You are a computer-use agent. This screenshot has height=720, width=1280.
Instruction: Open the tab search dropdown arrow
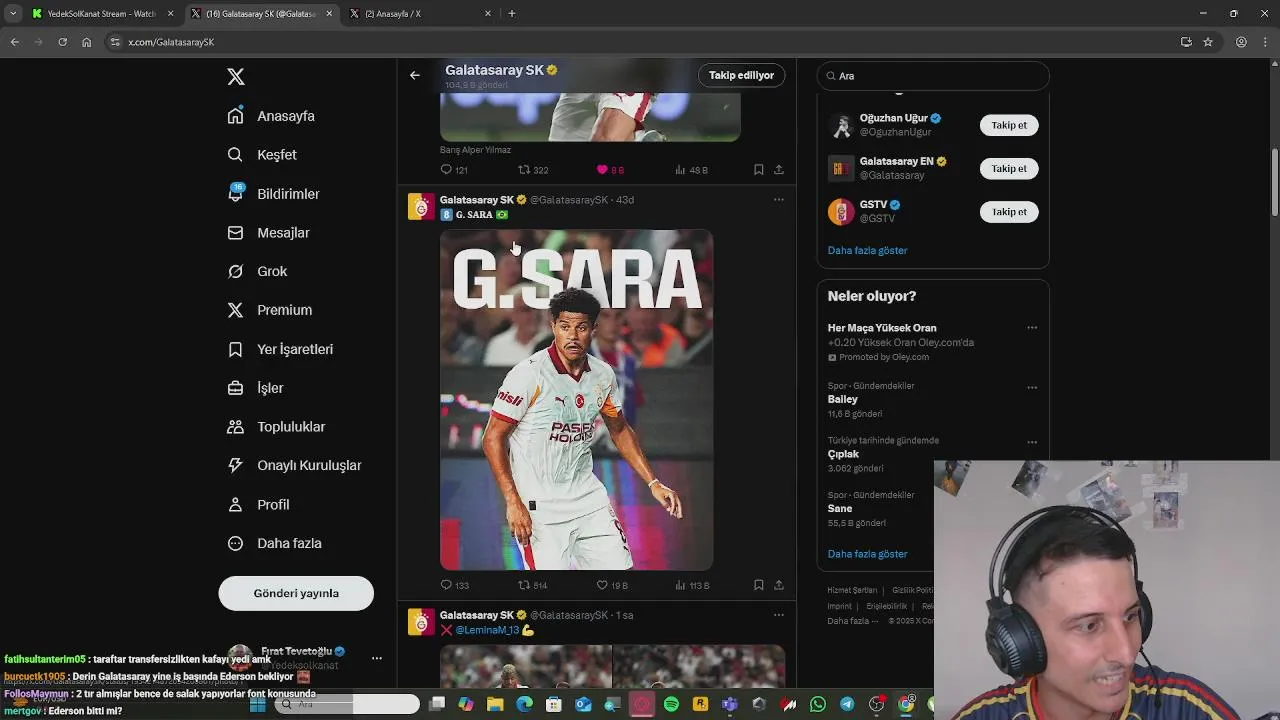[13, 14]
